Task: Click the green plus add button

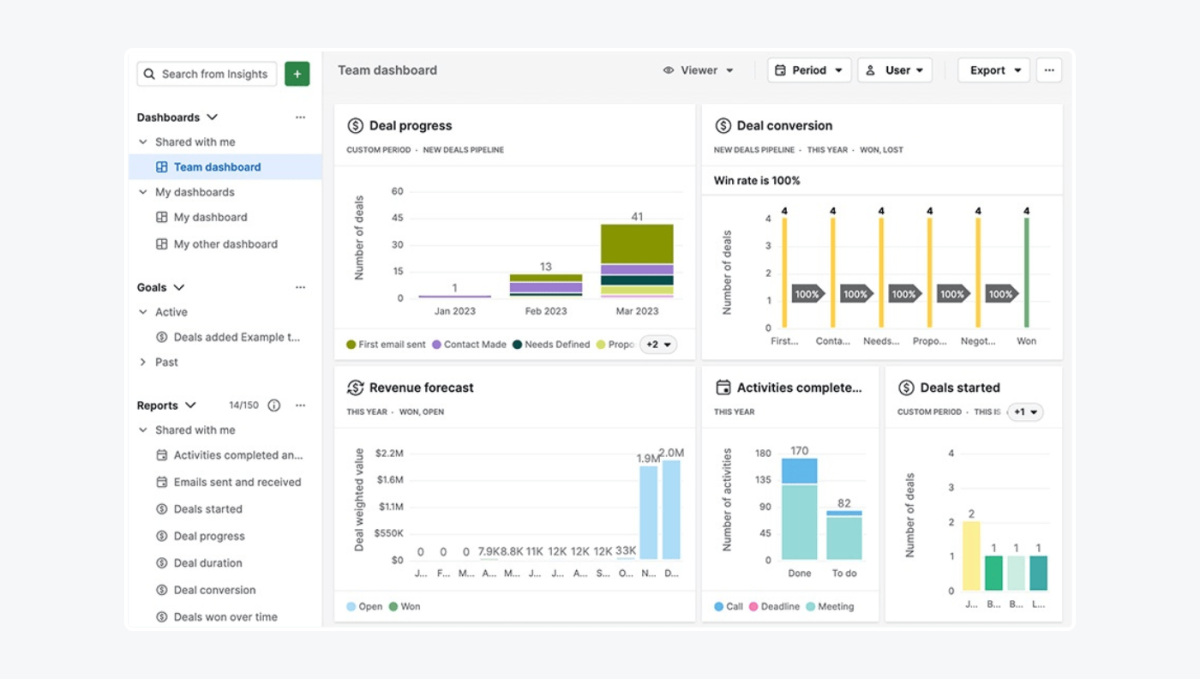Action: pyautogui.click(x=297, y=74)
